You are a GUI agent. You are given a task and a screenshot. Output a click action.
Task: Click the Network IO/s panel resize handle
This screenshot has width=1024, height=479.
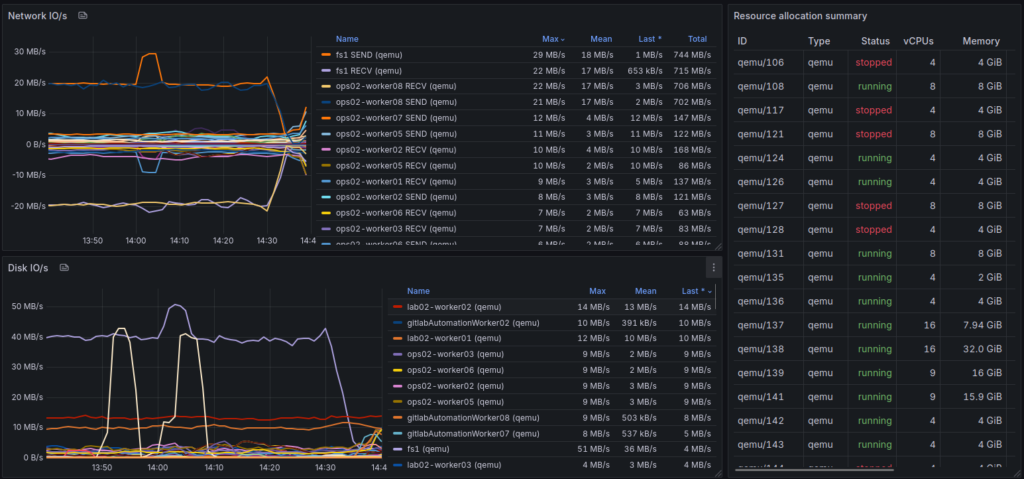pyautogui.click(x=716, y=245)
